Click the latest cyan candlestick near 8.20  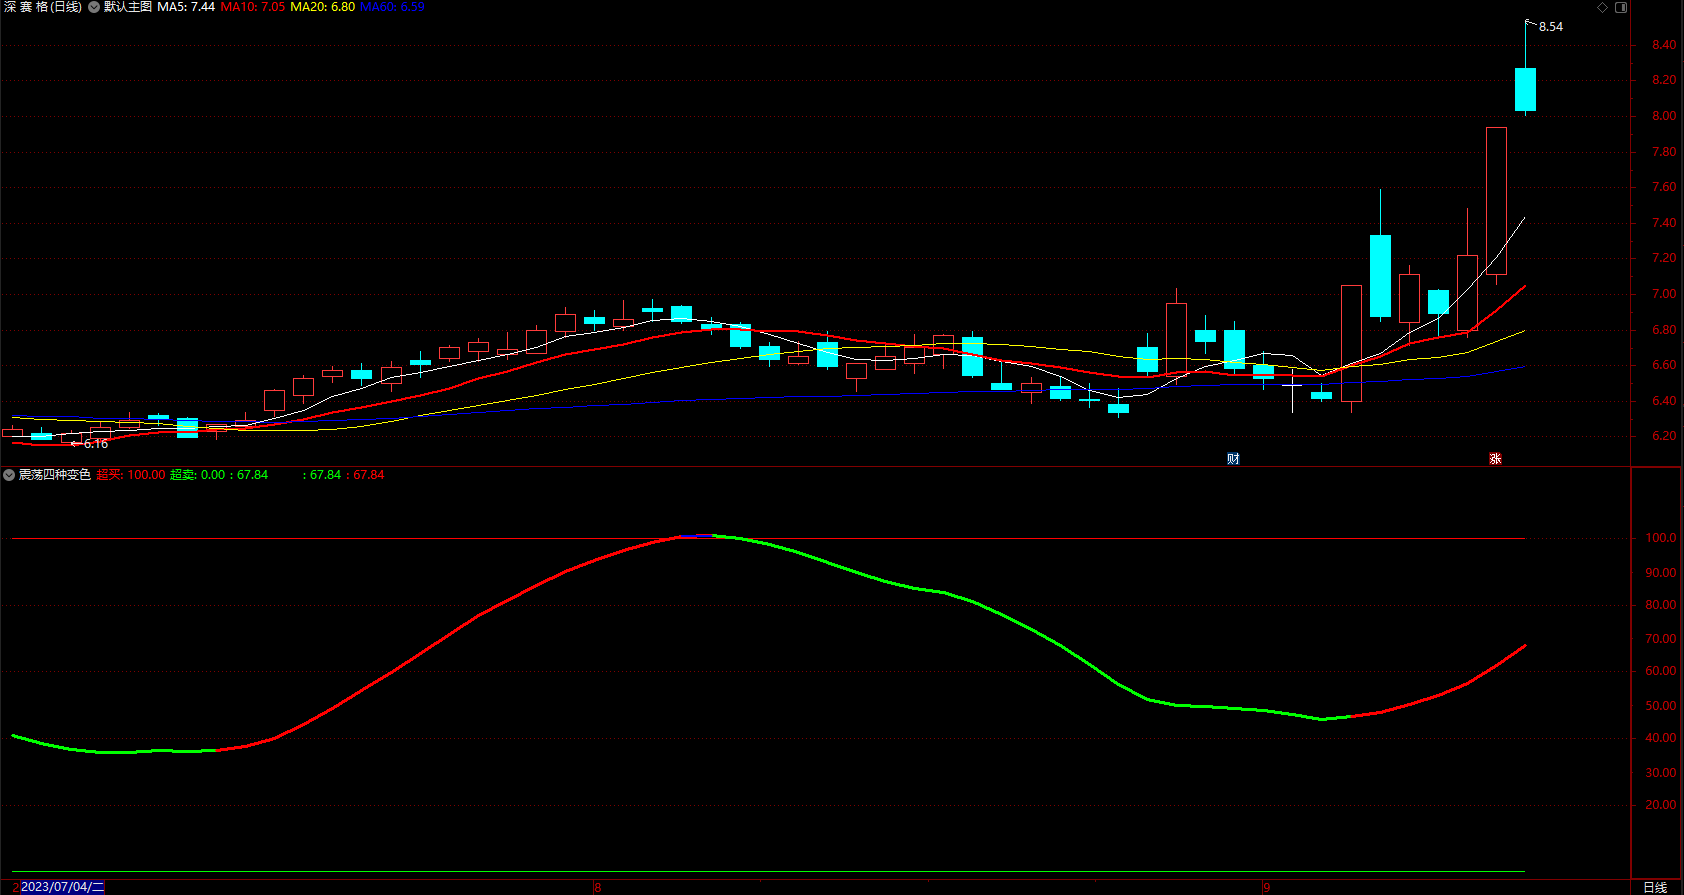tap(1525, 89)
